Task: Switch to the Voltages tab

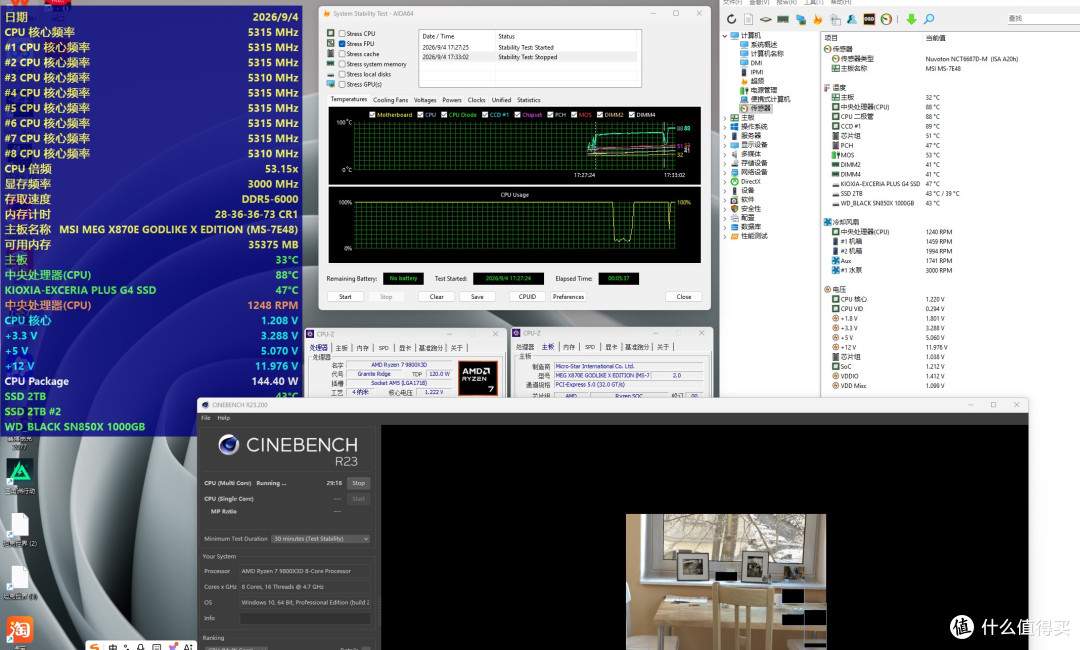Action: (425, 100)
